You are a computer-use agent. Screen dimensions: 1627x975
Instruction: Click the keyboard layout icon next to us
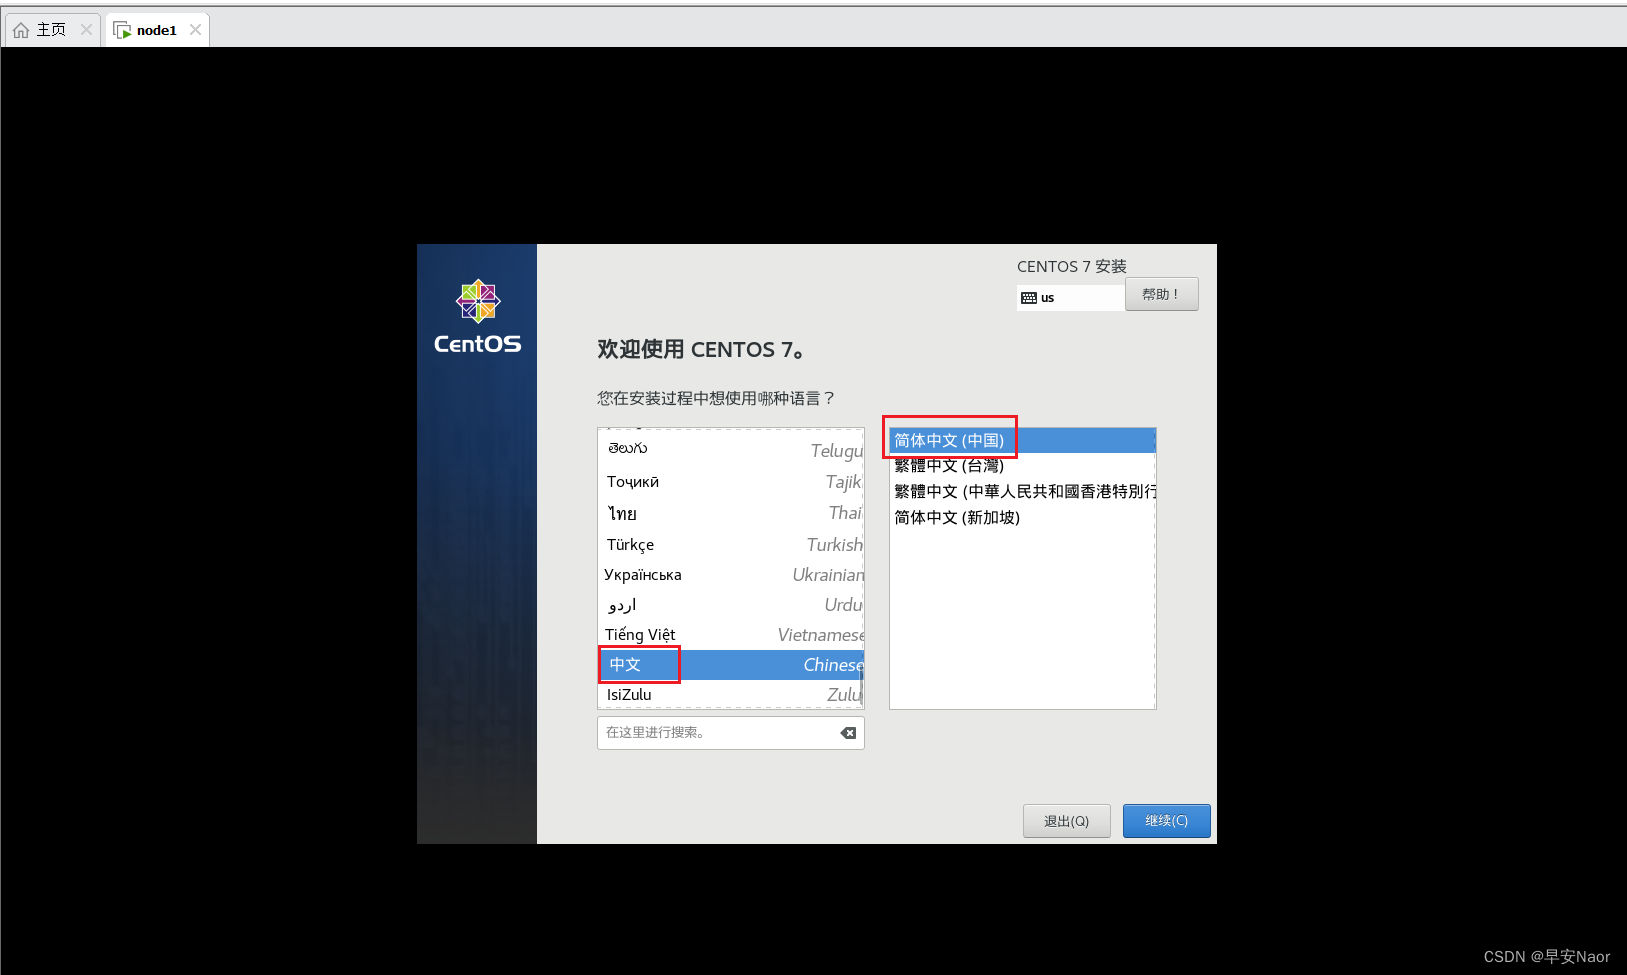1029,298
